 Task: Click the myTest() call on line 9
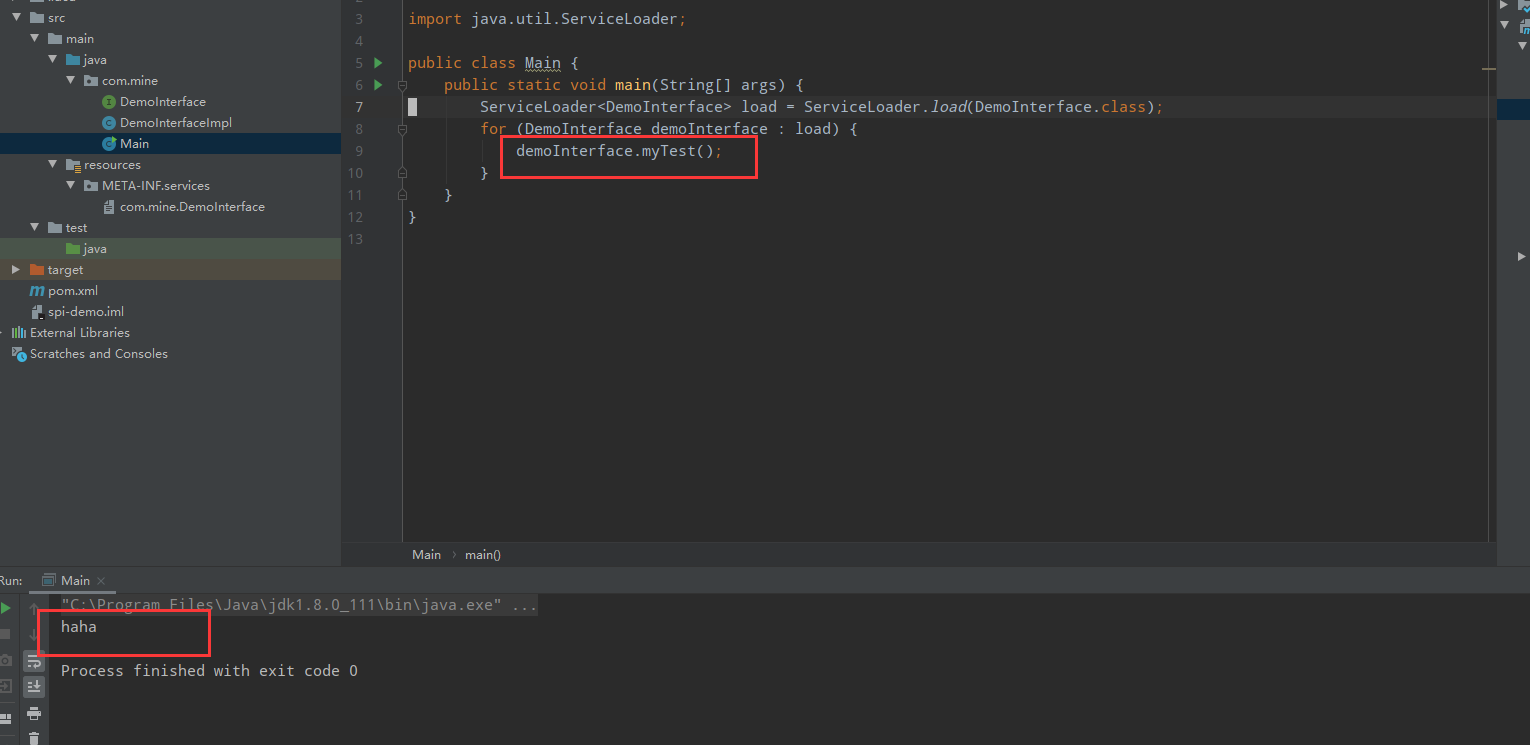(x=682, y=151)
